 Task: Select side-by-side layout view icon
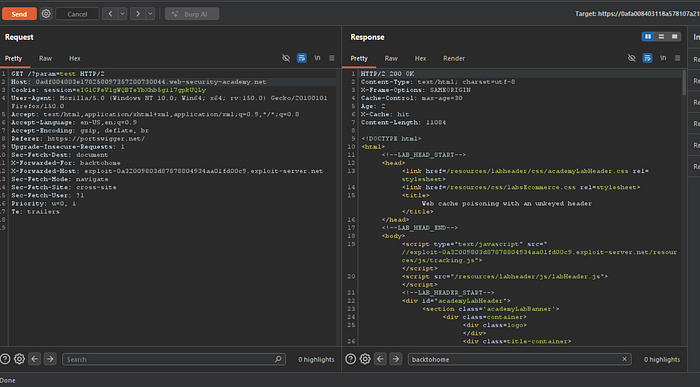[x=648, y=37]
